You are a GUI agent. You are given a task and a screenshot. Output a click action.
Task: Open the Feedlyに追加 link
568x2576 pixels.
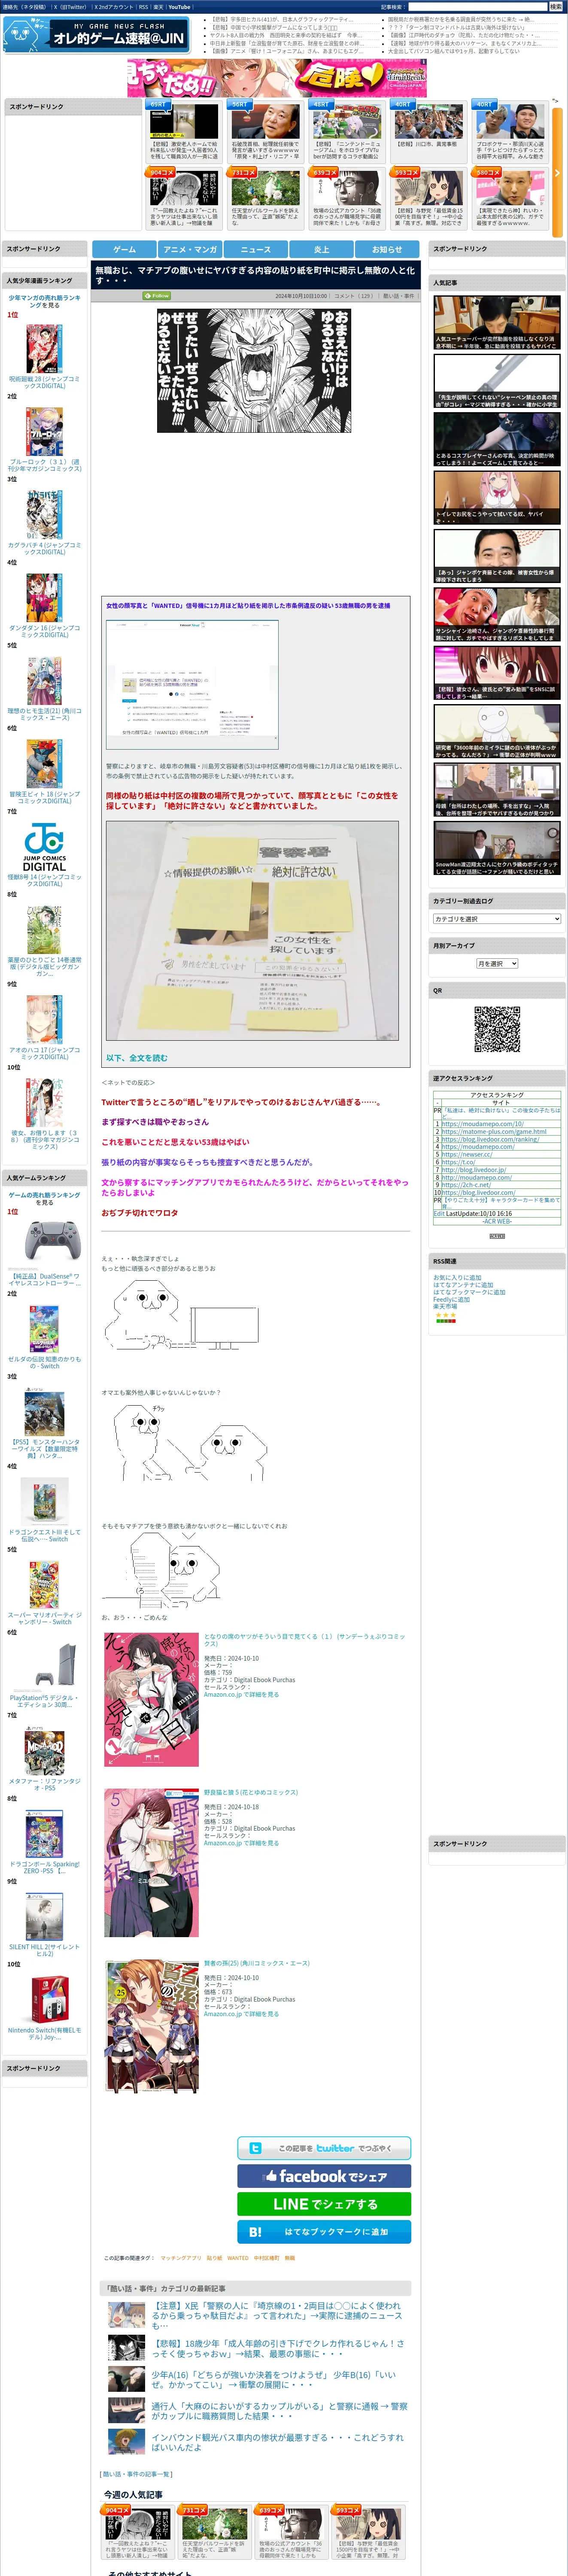point(451,1299)
